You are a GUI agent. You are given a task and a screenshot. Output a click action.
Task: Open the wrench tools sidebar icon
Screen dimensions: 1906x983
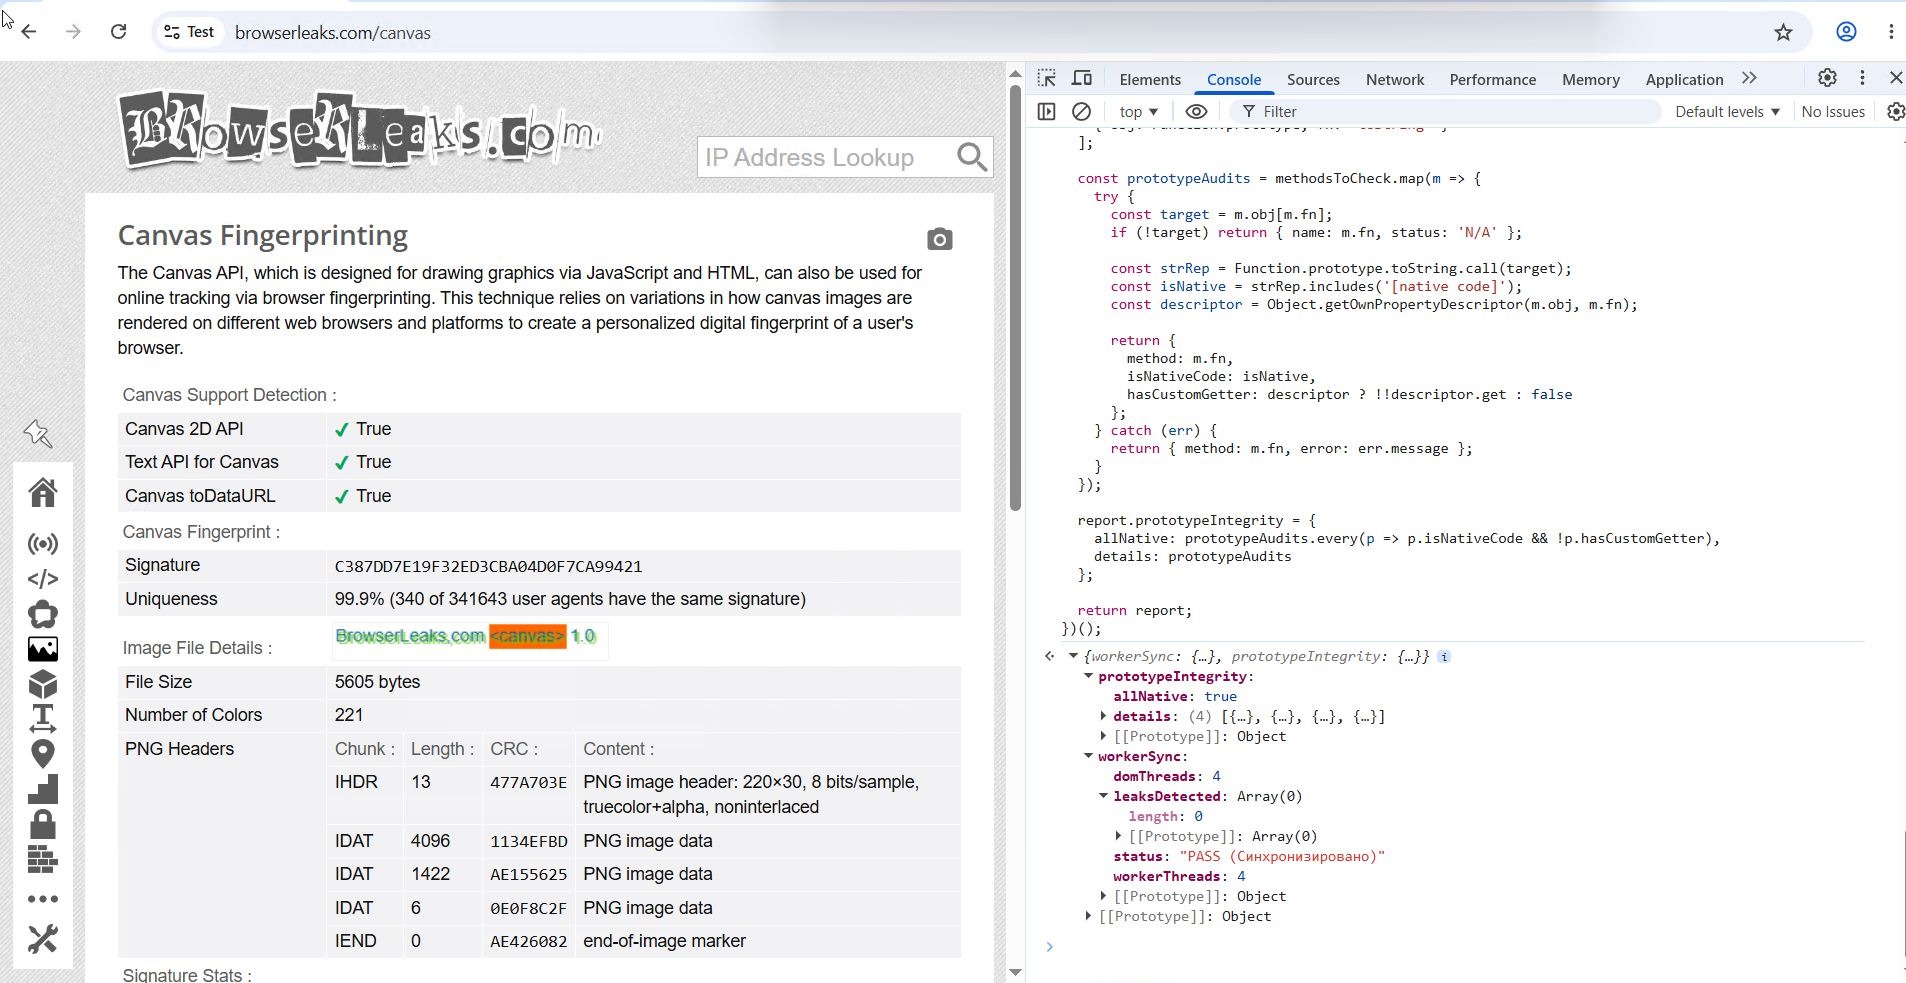click(43, 939)
